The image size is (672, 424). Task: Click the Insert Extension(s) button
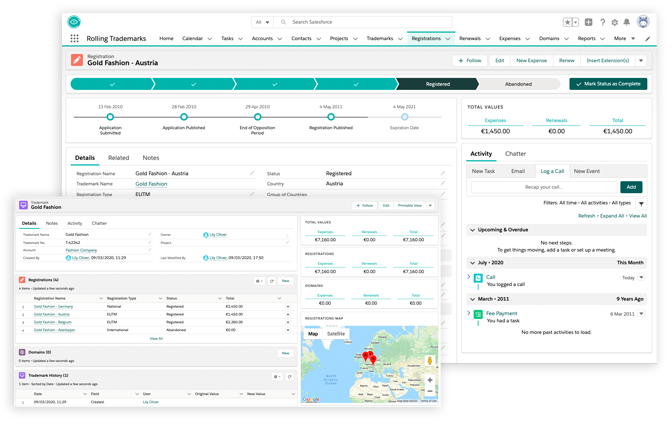(607, 60)
